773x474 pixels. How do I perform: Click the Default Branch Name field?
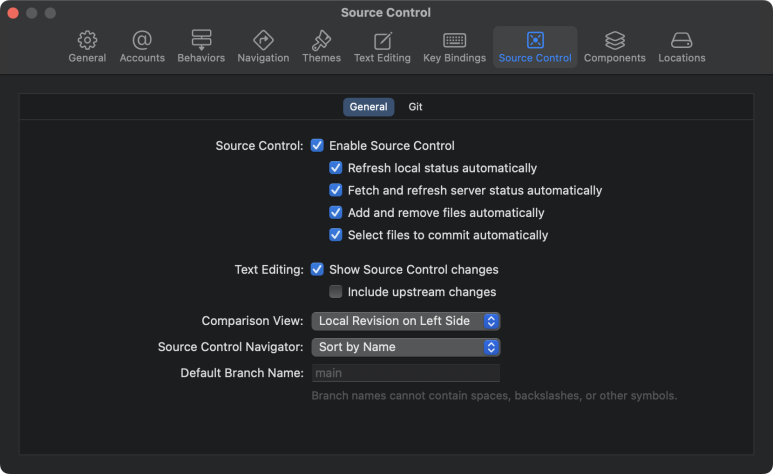(x=406, y=373)
